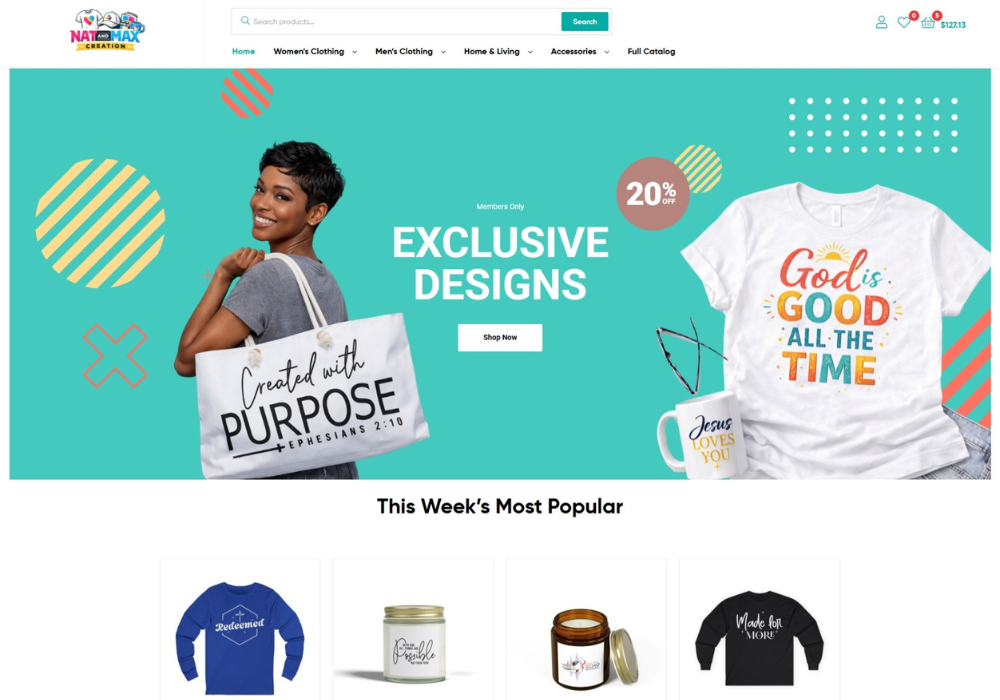
Task: Click the 20% off badge
Action: coord(652,194)
